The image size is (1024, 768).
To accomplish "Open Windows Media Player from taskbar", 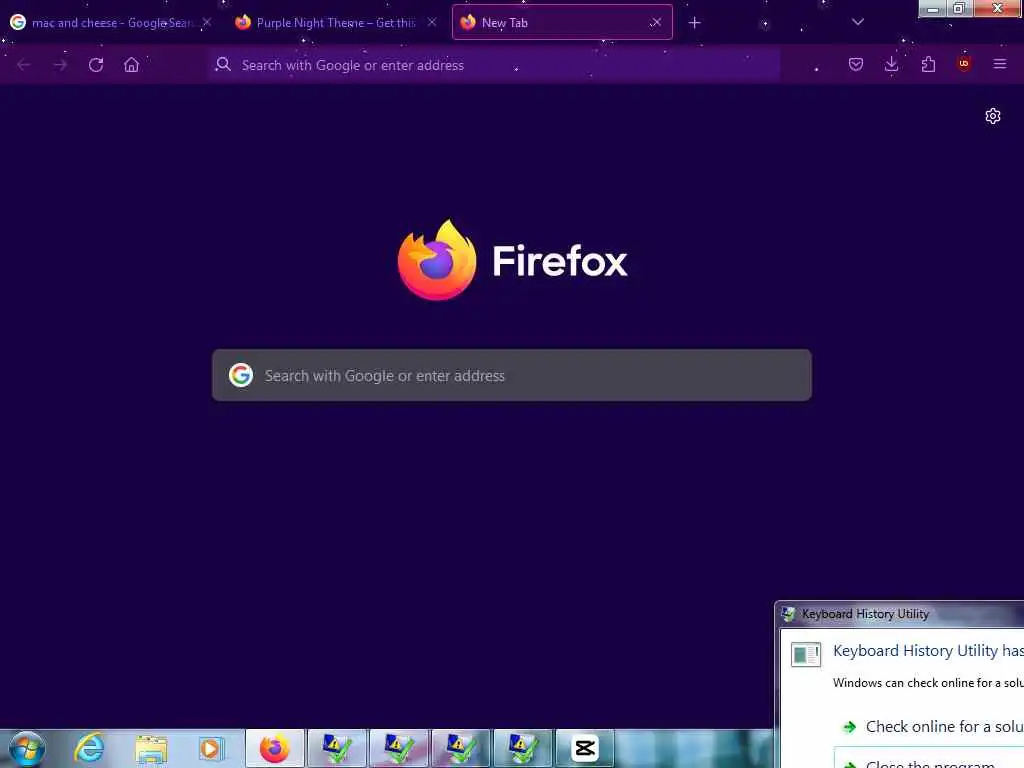I will pyautogui.click(x=211, y=748).
